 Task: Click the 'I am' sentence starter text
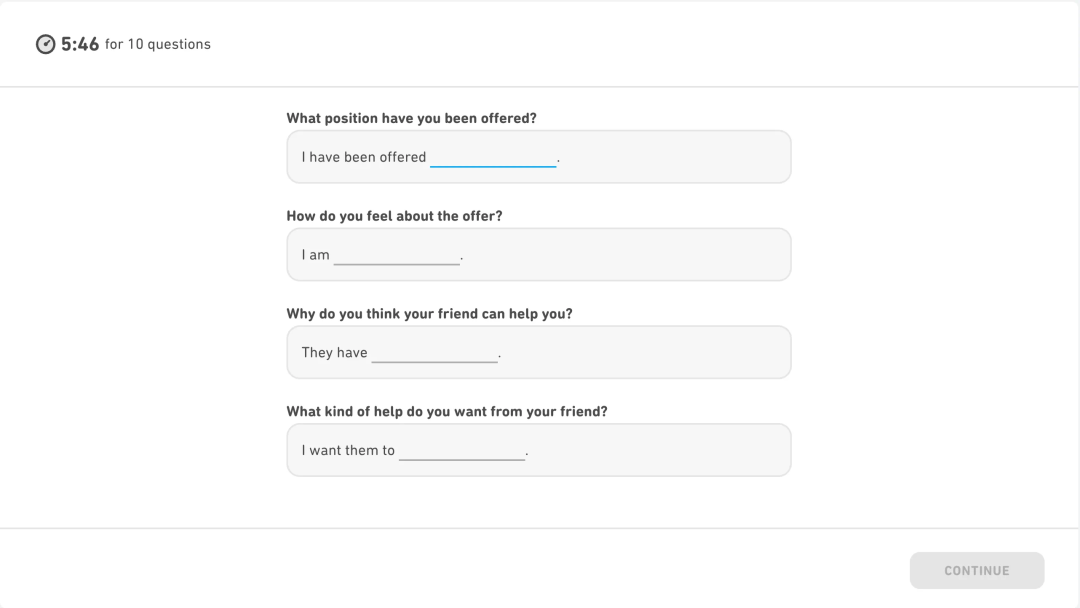point(315,255)
